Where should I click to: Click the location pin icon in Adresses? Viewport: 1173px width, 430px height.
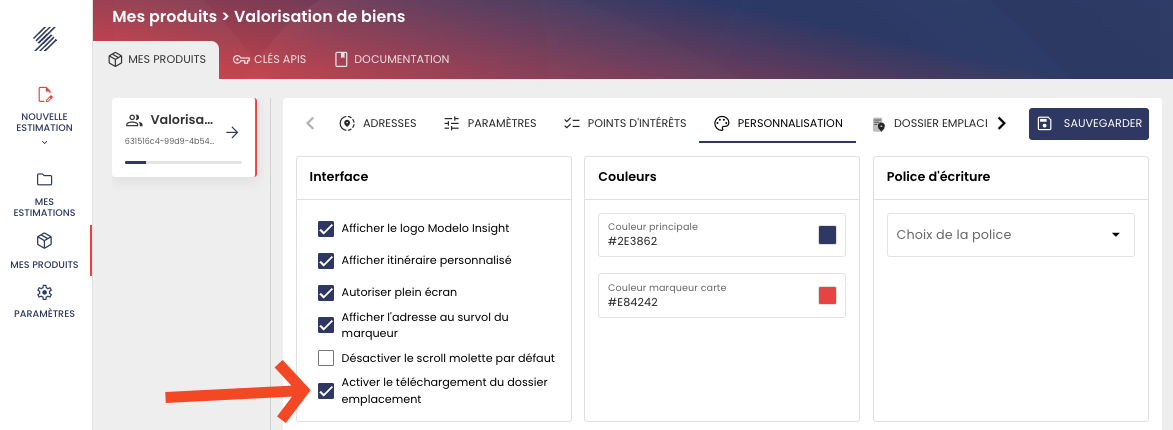tap(346, 123)
